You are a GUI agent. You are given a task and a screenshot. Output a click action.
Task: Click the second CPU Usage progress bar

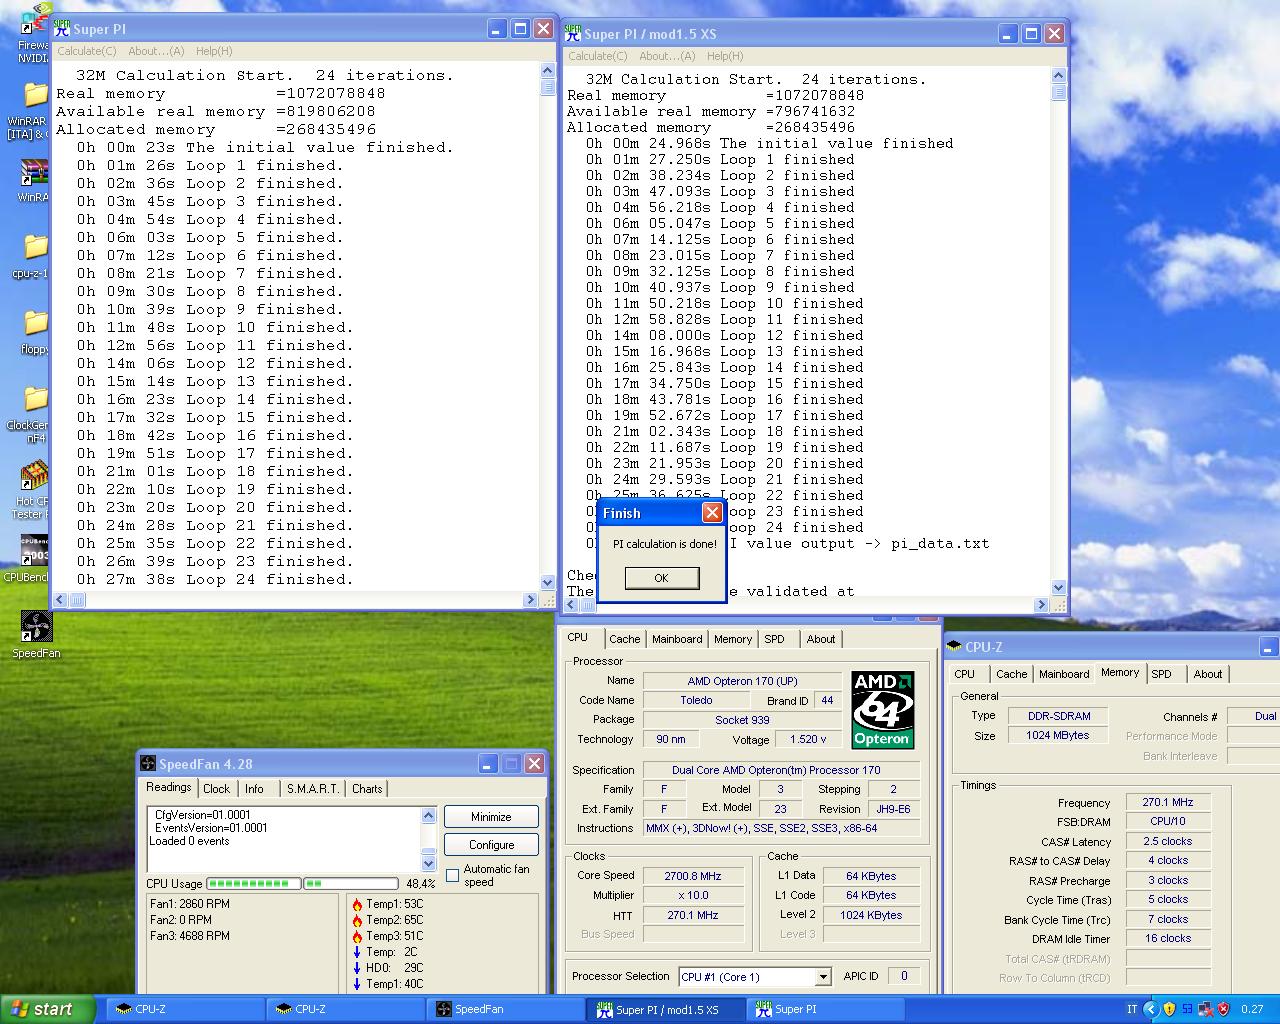click(x=351, y=884)
